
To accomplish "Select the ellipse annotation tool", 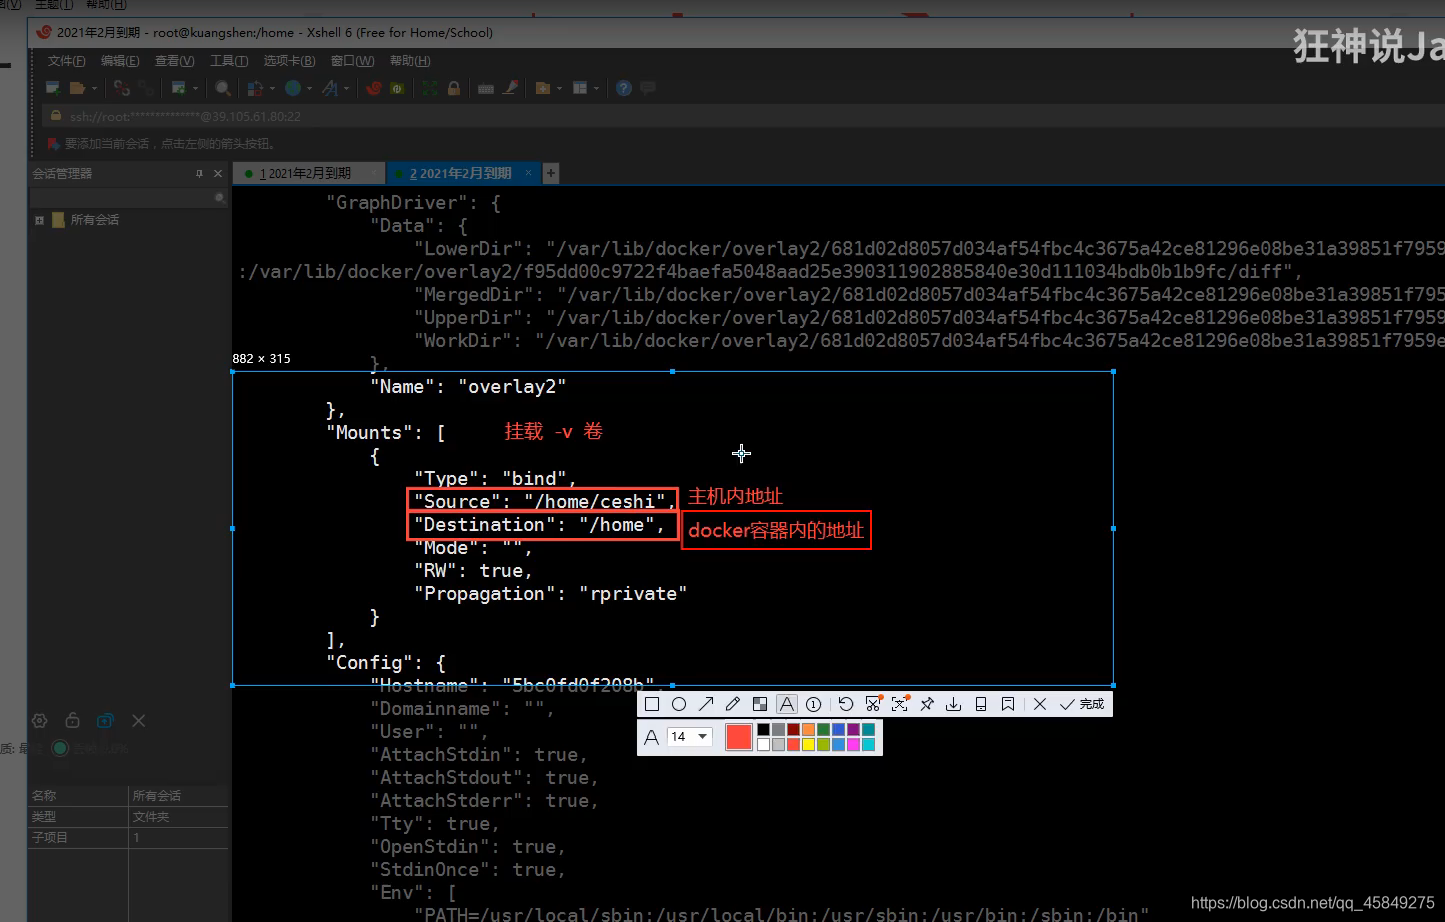I will [x=679, y=704].
